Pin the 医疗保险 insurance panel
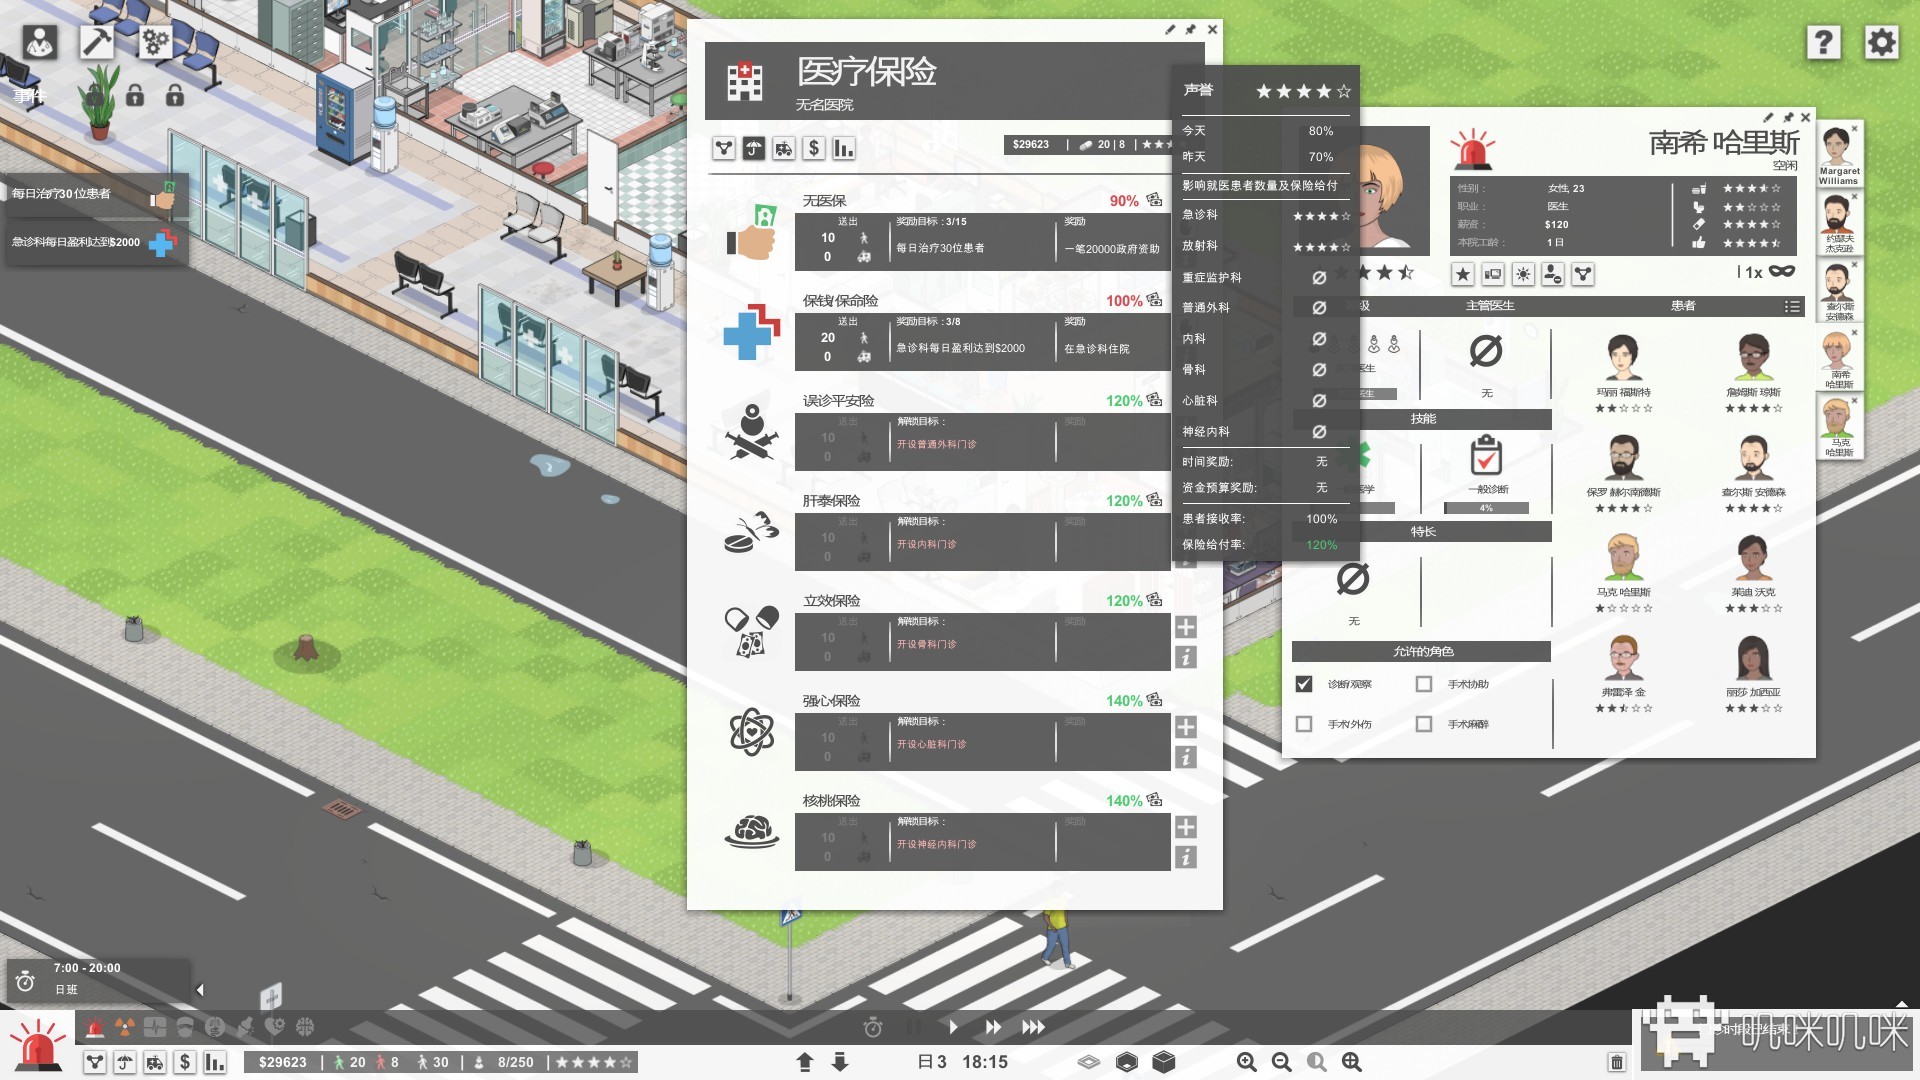 click(1191, 30)
